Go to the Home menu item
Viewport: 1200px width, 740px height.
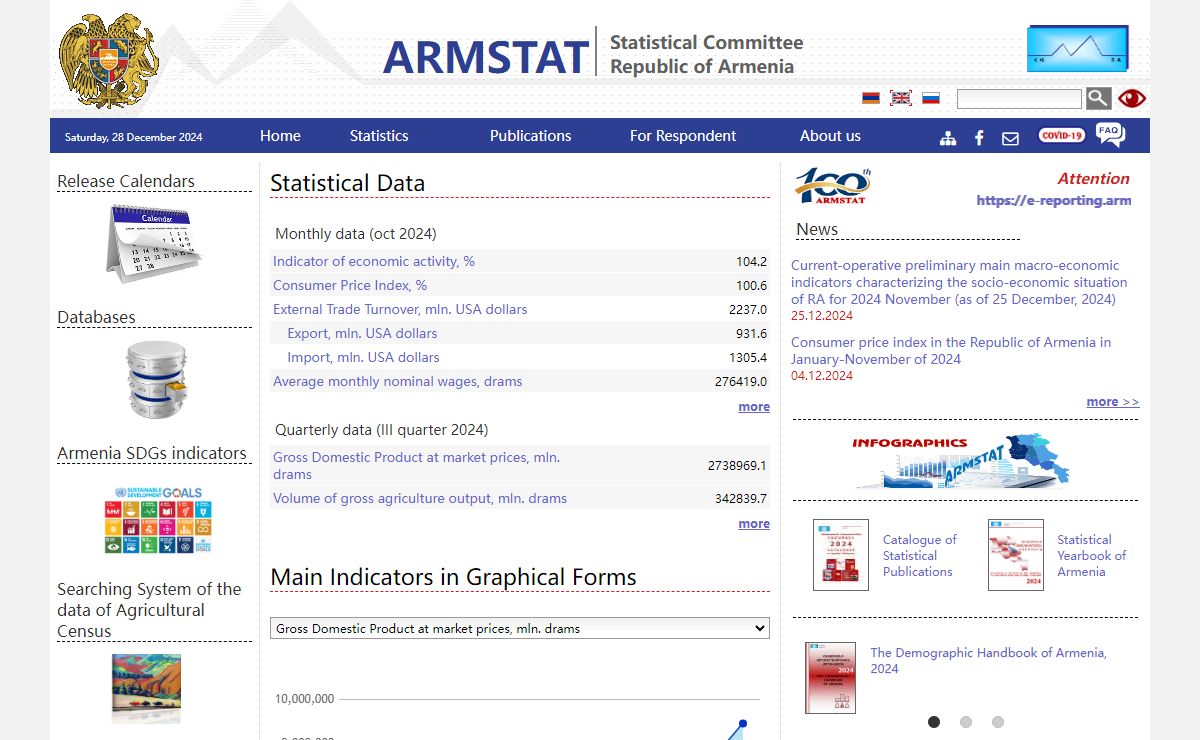point(280,136)
